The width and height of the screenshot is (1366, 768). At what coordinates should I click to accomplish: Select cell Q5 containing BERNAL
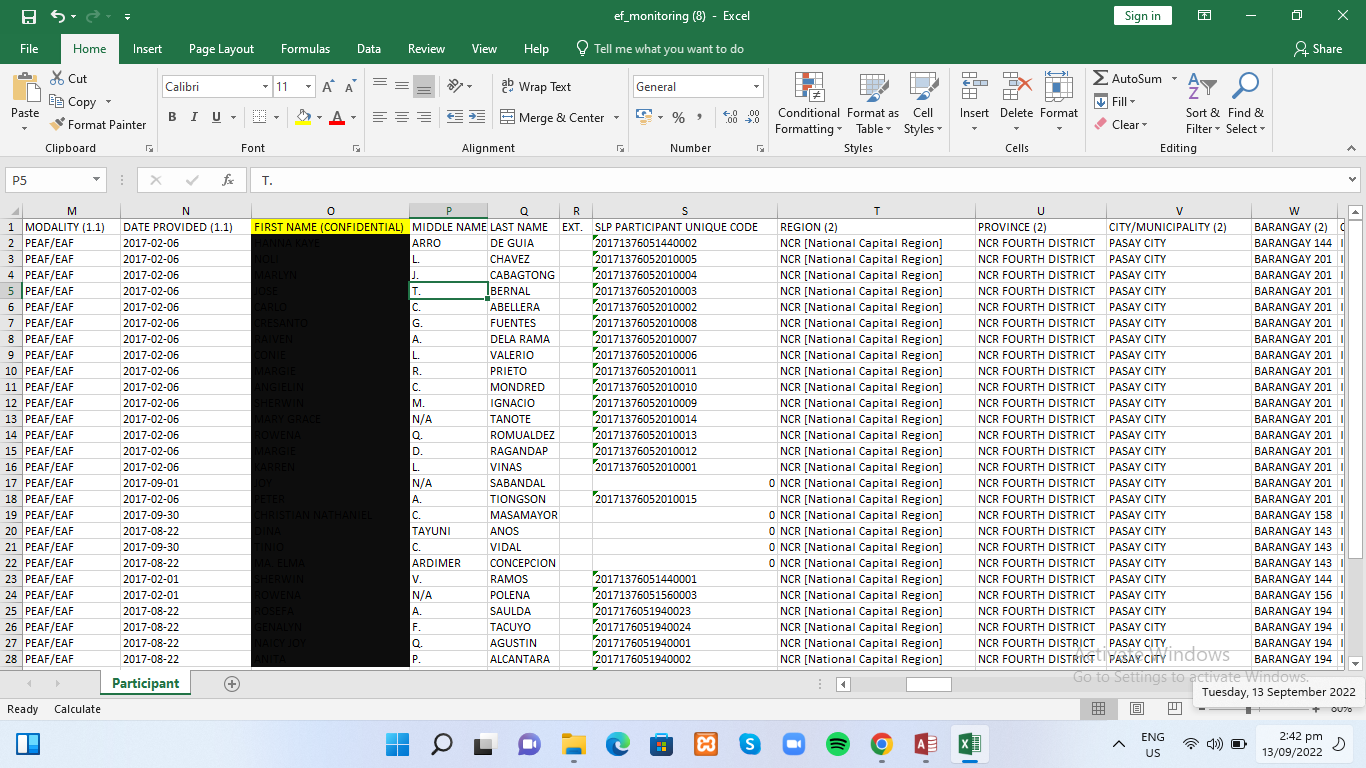pyautogui.click(x=523, y=291)
